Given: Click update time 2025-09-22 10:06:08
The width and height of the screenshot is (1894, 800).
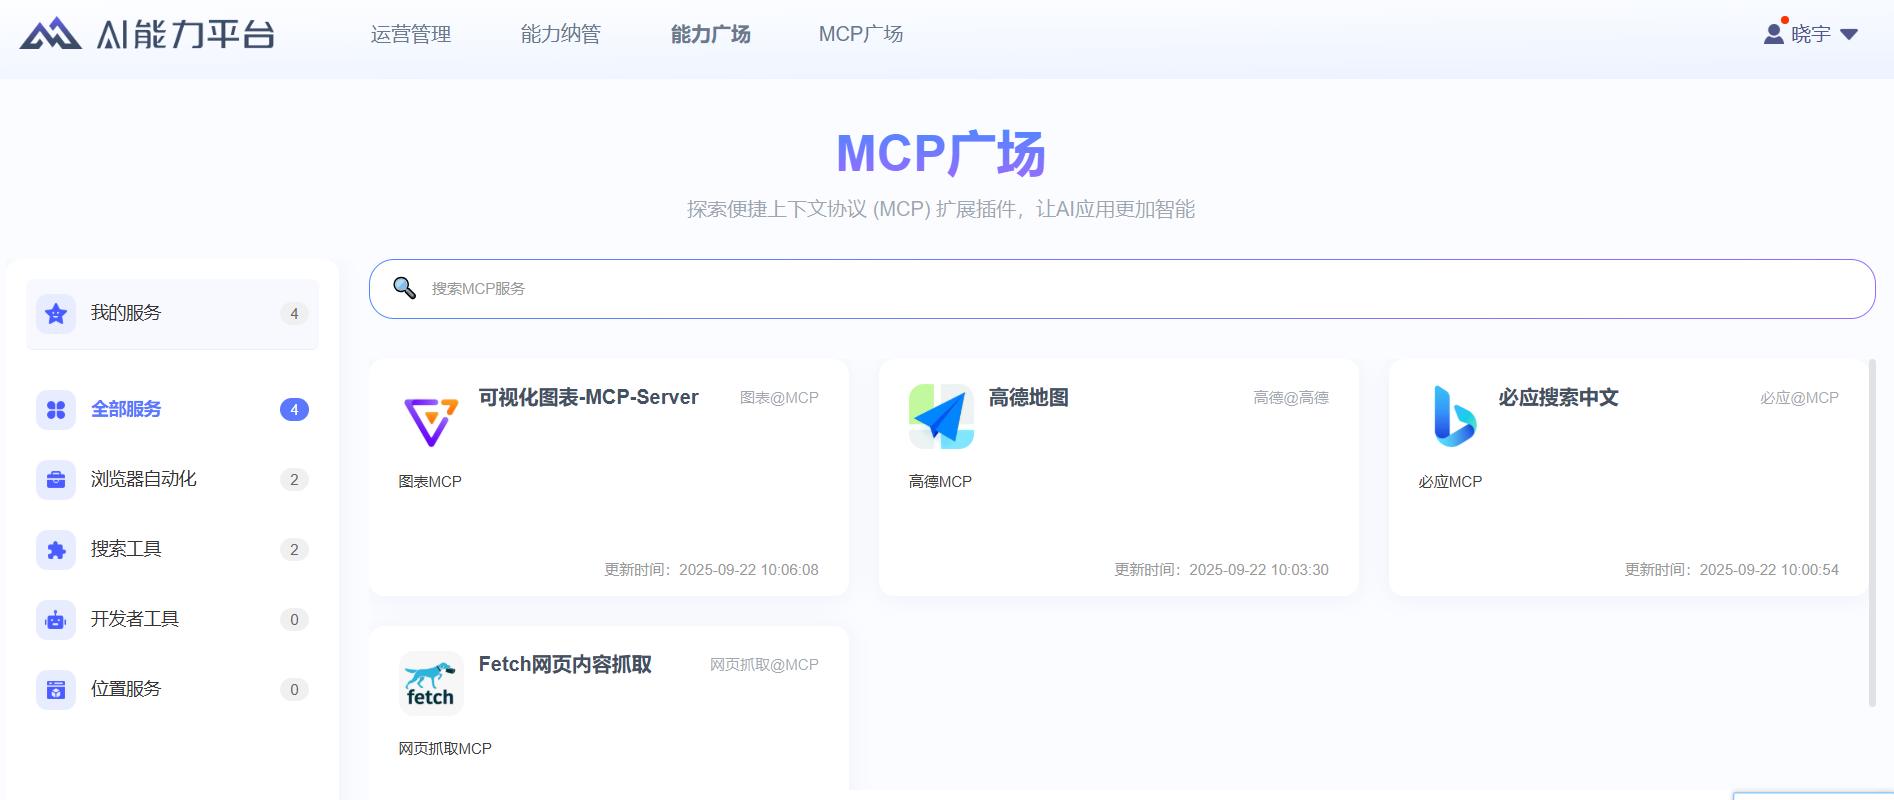Looking at the screenshot, I should coord(711,570).
